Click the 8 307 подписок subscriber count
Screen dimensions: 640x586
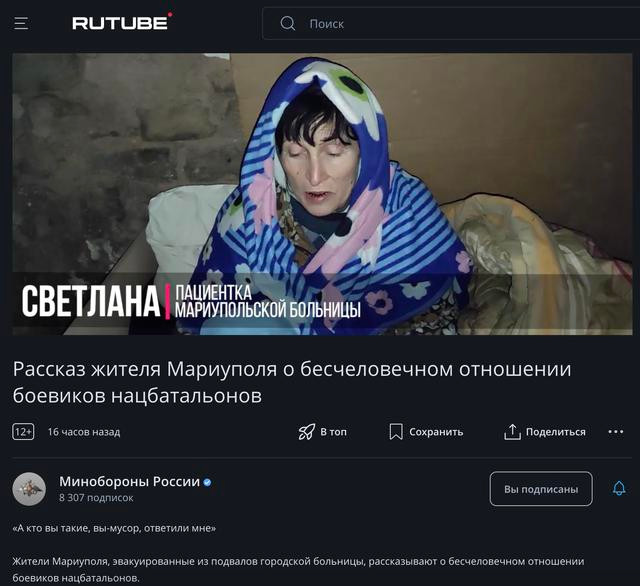pos(96,498)
